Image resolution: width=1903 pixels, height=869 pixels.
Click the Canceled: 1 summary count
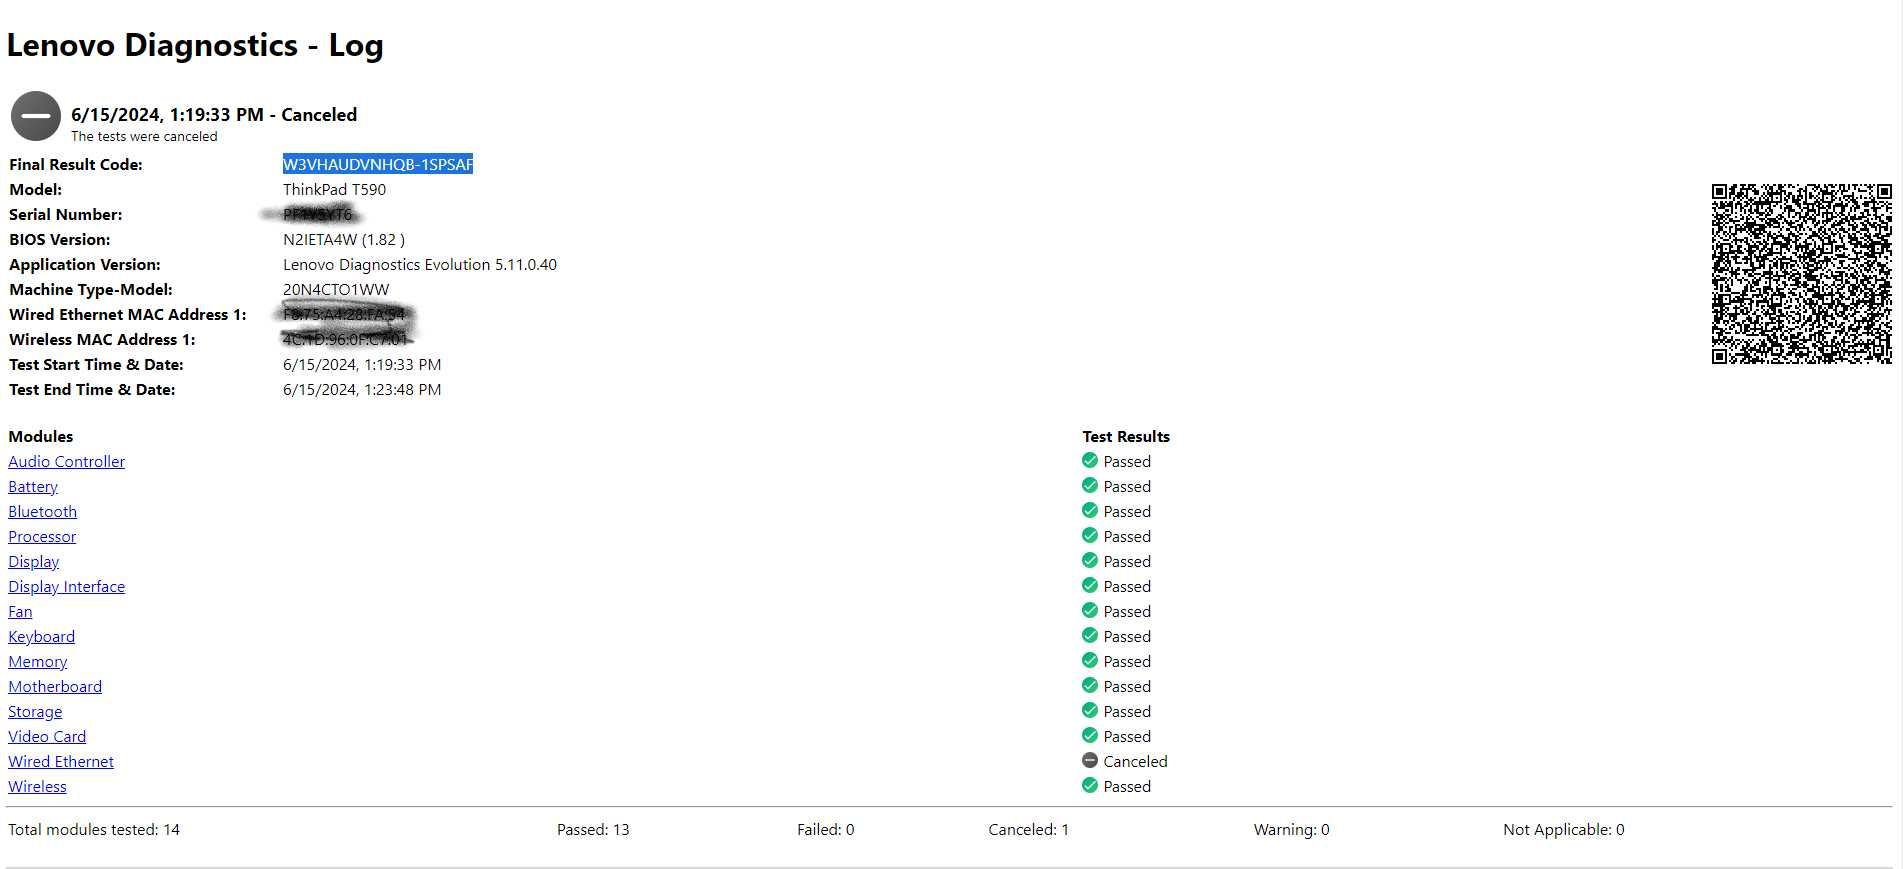click(x=1028, y=829)
